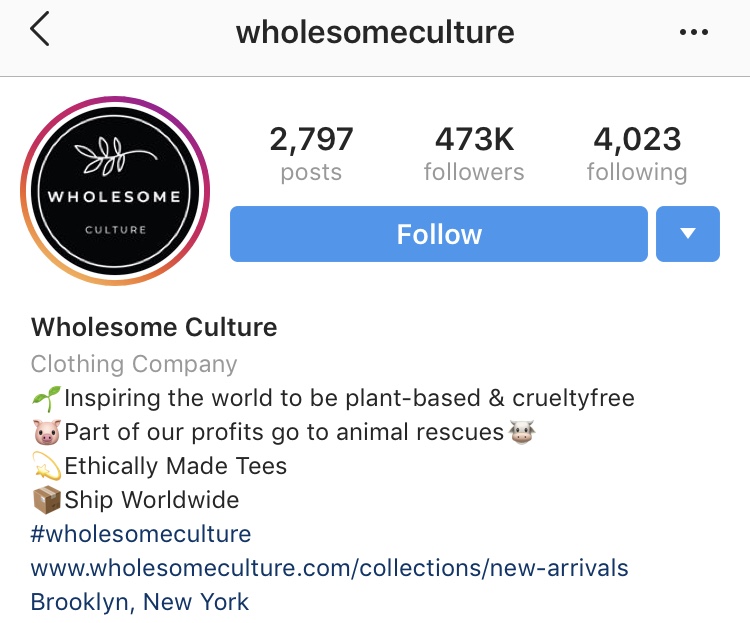Tap the seedling emoji in the bio
Image resolution: width=750 pixels, height=623 pixels.
(x=46, y=399)
